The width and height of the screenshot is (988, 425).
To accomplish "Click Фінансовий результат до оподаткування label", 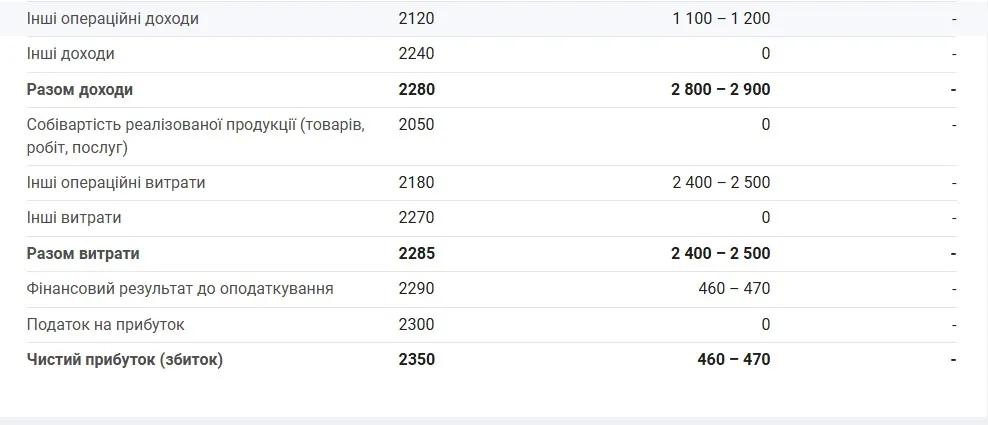I will tap(180, 289).
